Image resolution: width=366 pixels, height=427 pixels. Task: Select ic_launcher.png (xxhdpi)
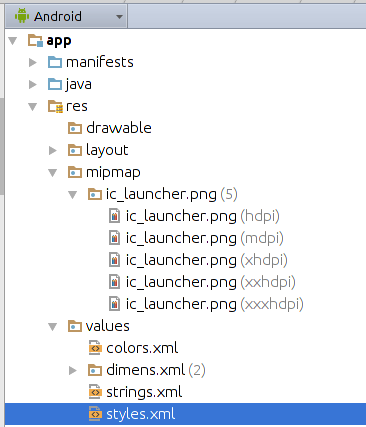click(x=211, y=282)
